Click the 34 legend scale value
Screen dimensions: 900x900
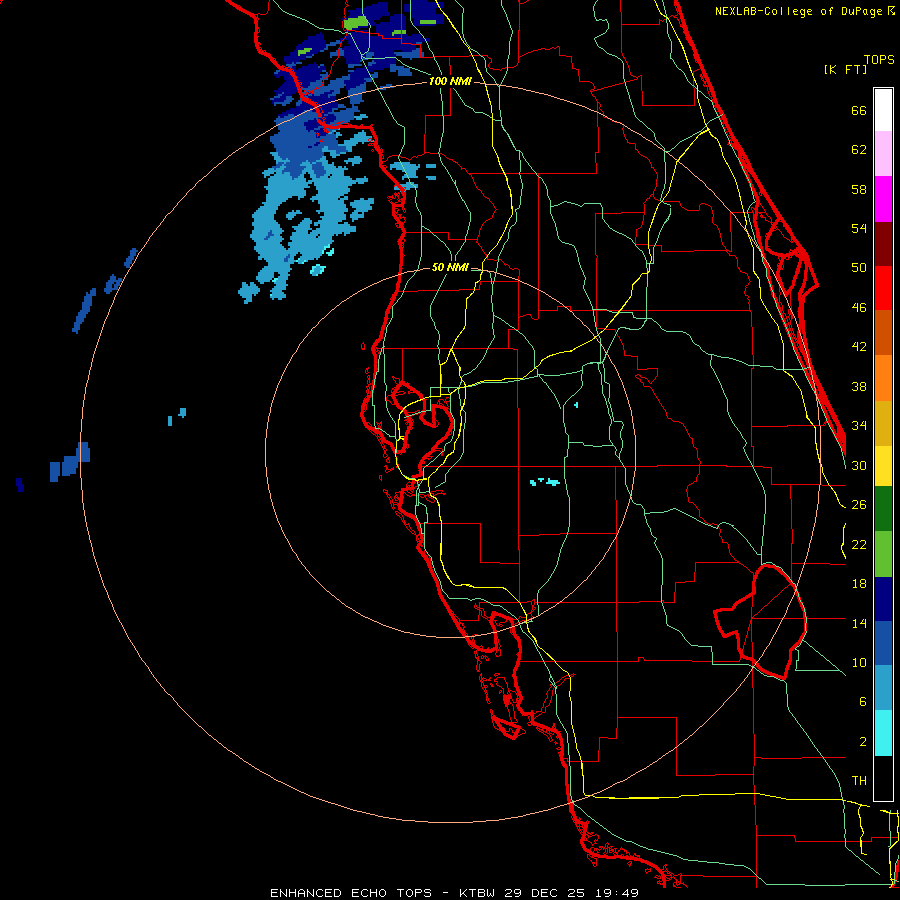click(x=859, y=426)
